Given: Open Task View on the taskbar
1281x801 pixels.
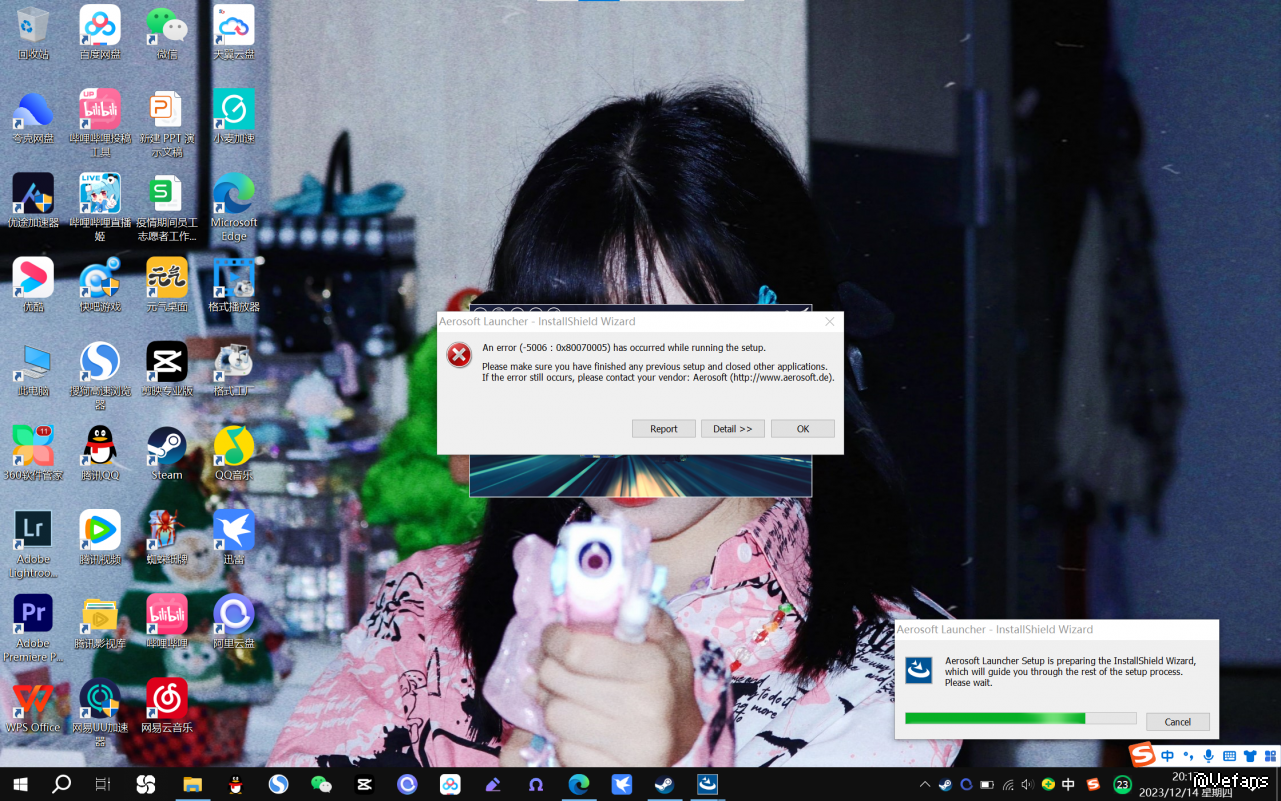Looking at the screenshot, I should pyautogui.click(x=103, y=785).
